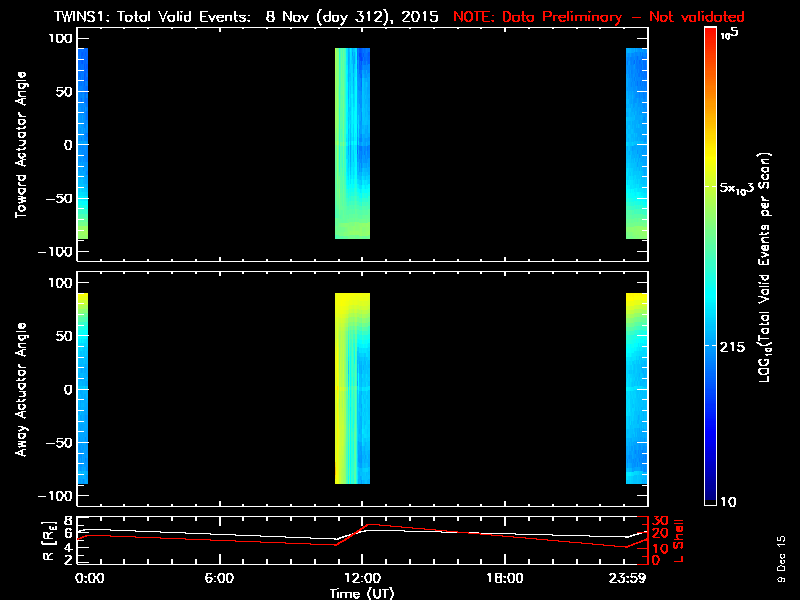Click the 'Time (UT)' x-axis label
Screen dimensions: 800x600
click(363, 592)
